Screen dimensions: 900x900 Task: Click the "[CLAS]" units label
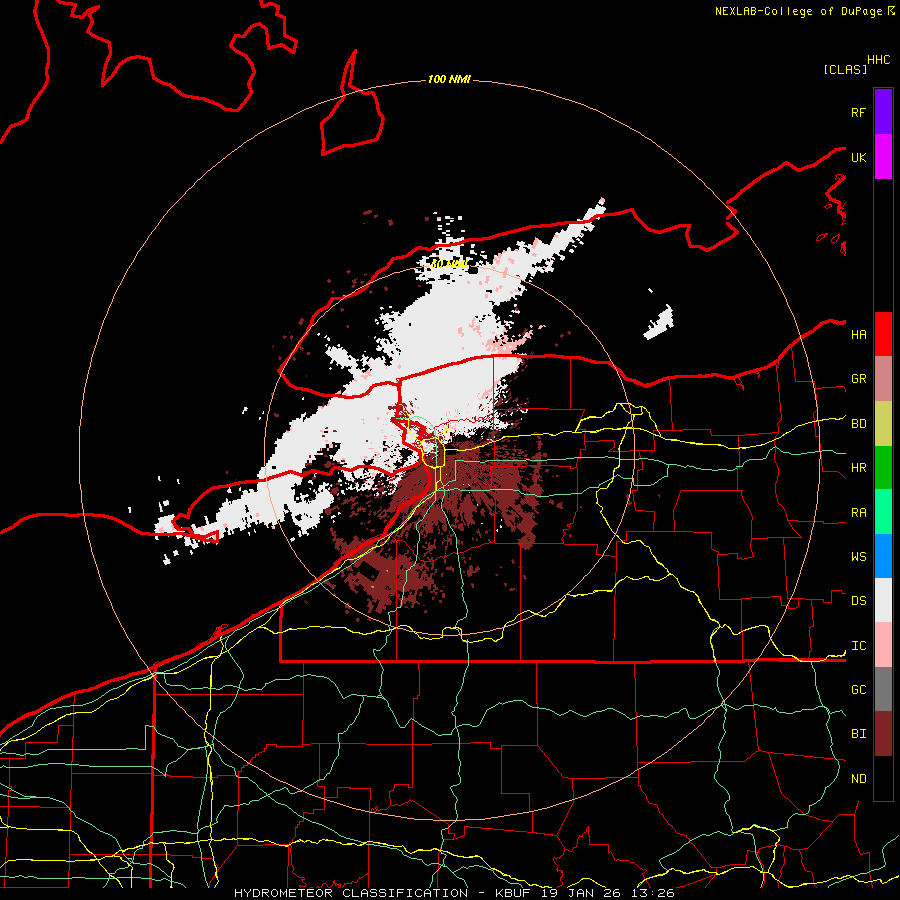pos(845,69)
